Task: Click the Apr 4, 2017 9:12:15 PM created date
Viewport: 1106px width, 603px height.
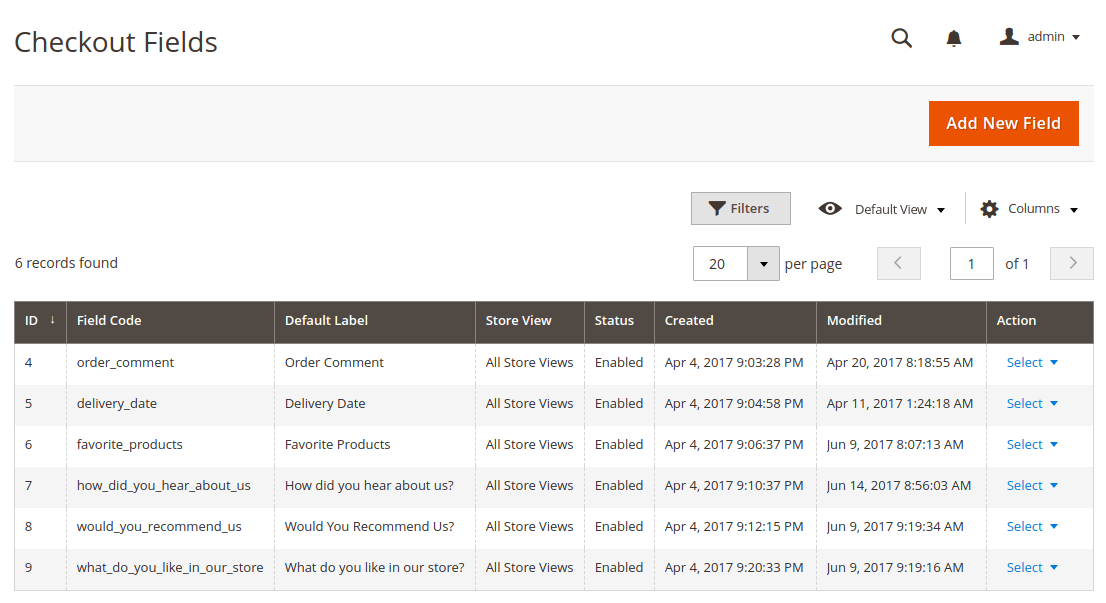Action: (x=734, y=526)
